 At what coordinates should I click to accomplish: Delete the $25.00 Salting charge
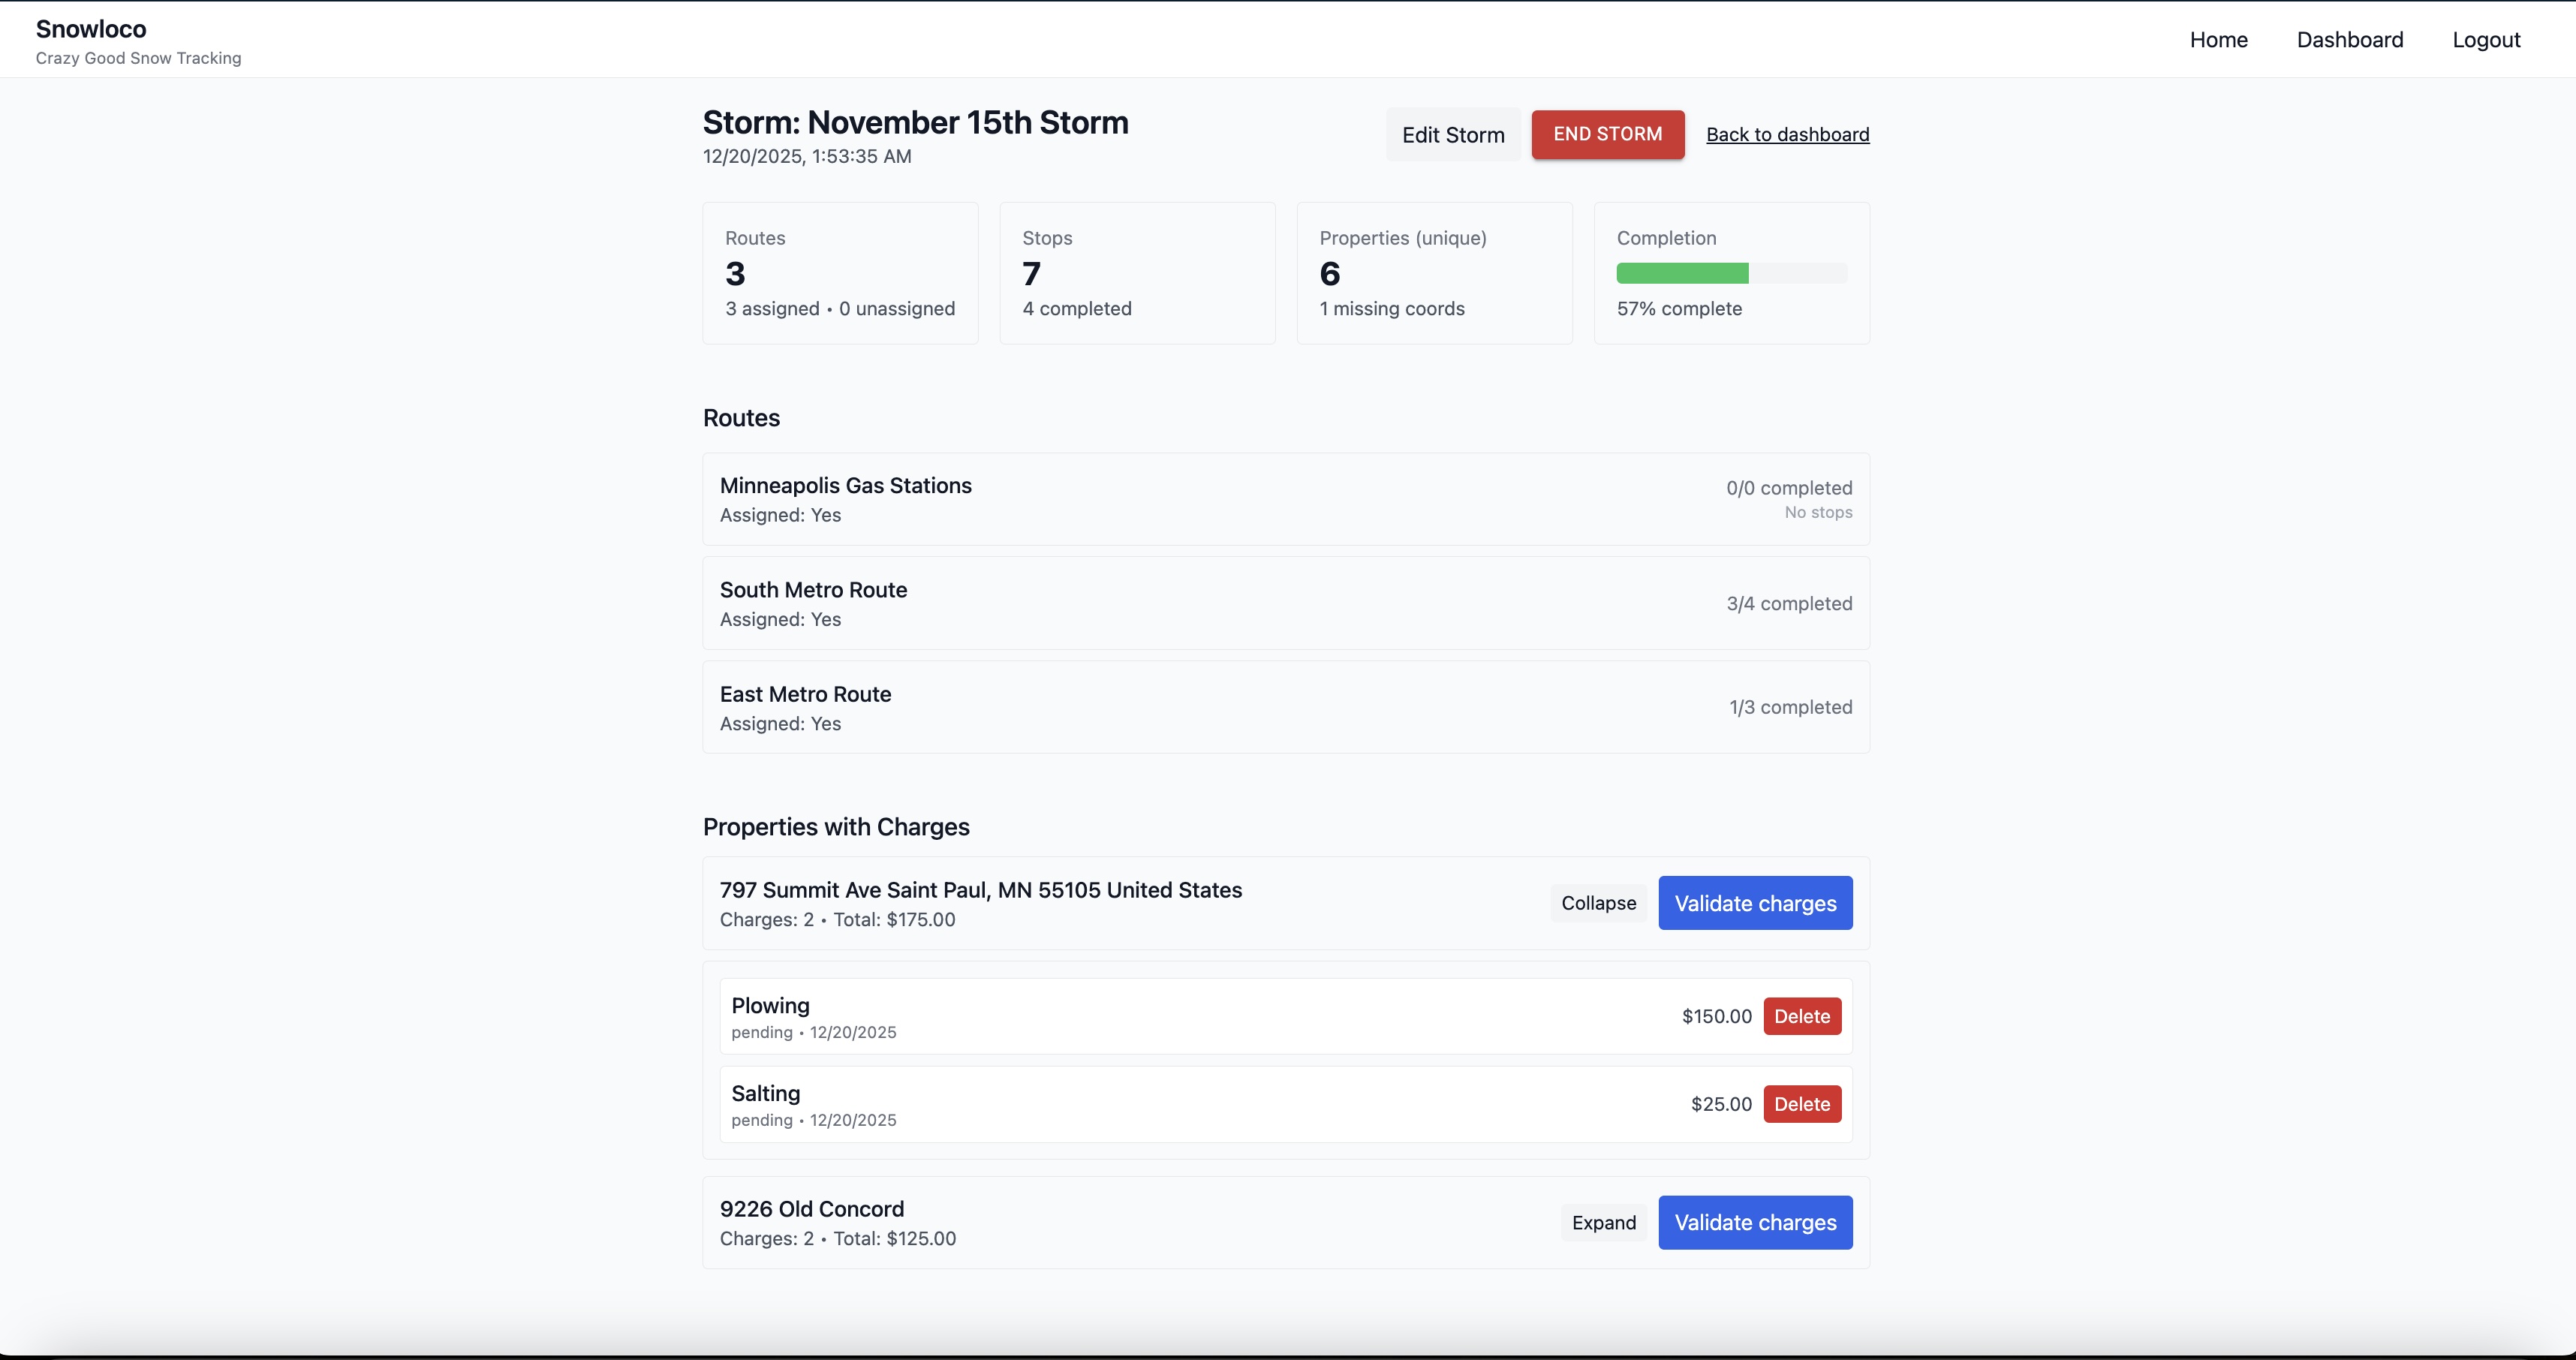click(1801, 1103)
